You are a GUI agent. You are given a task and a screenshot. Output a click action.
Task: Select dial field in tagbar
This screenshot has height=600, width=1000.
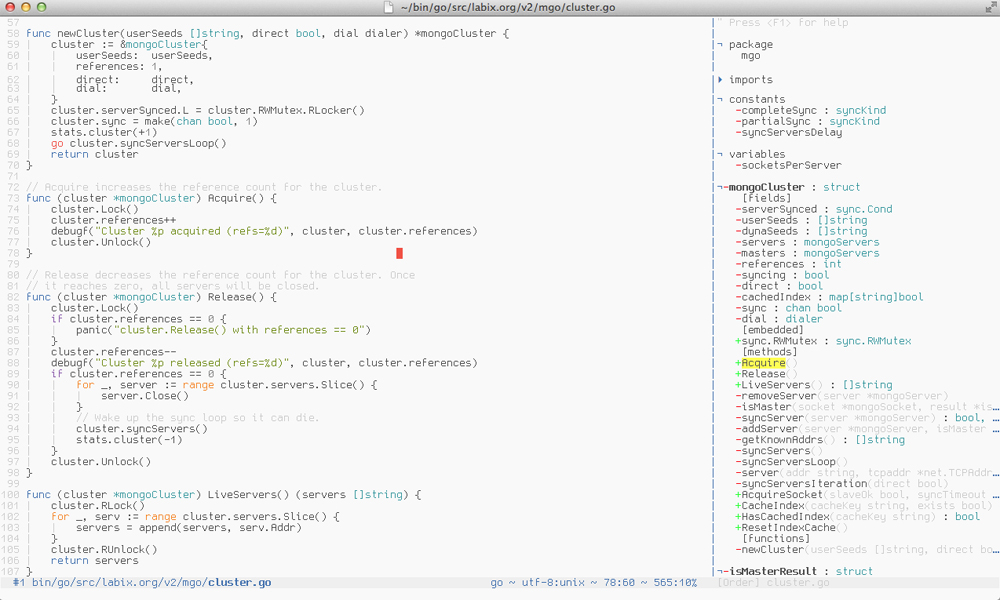tap(754, 319)
